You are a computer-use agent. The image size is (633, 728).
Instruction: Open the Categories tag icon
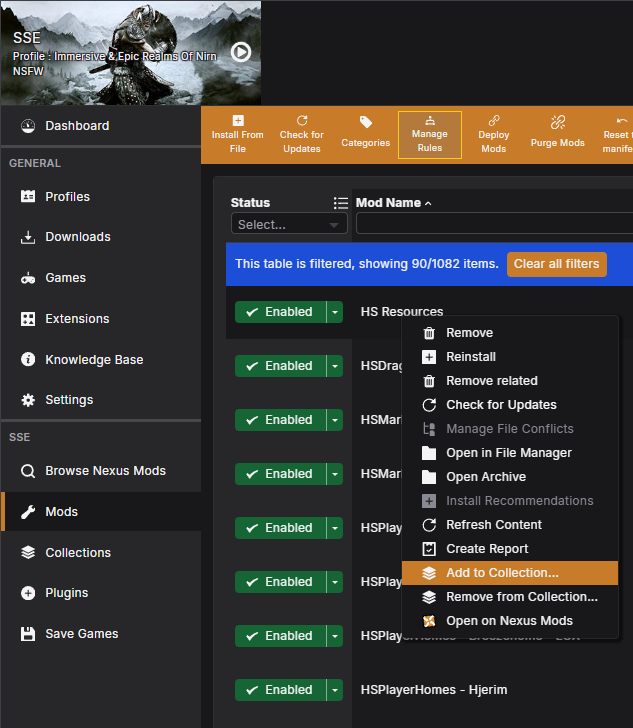[365, 122]
